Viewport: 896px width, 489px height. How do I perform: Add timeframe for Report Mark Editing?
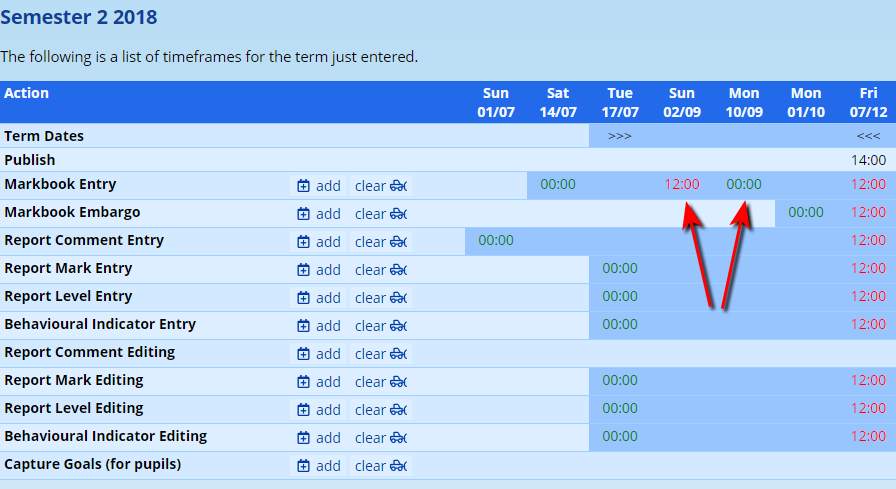point(318,382)
